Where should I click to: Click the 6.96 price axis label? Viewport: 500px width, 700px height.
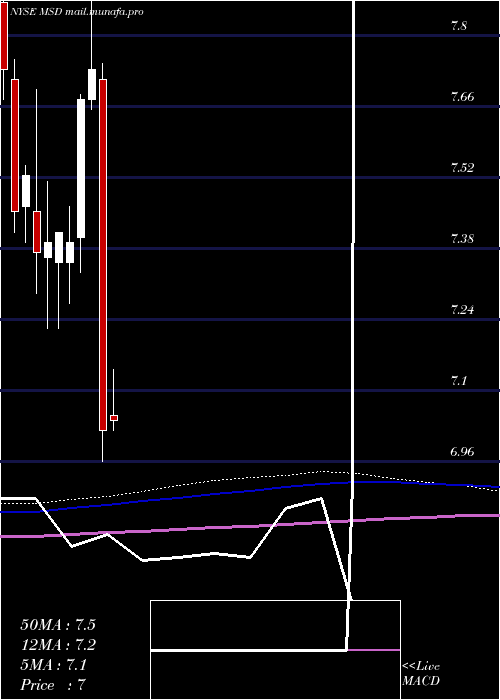click(462, 452)
